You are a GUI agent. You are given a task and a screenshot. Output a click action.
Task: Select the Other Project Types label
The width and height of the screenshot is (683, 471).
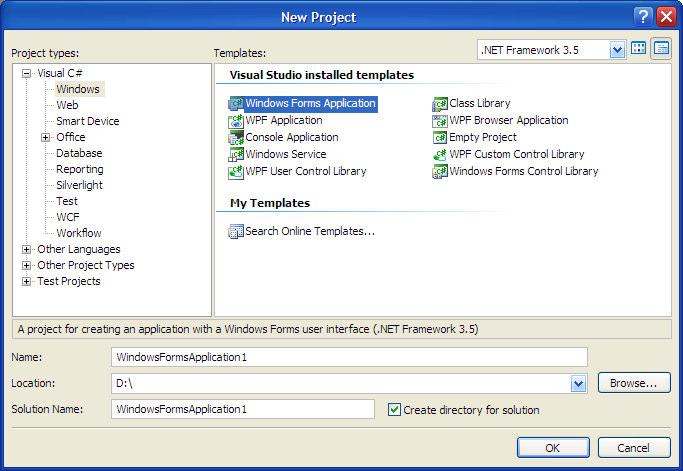(86, 265)
